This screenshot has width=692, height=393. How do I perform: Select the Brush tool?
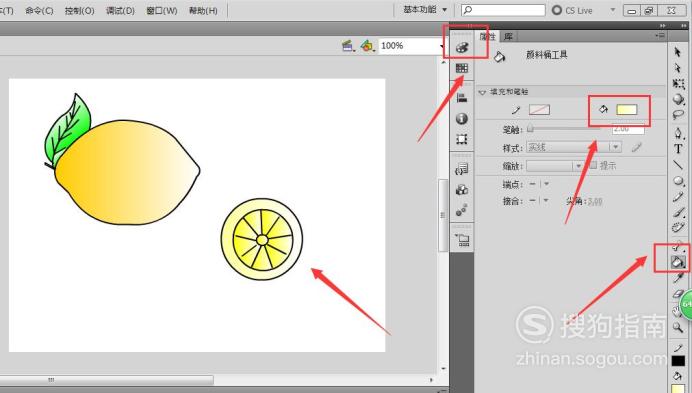pyautogui.click(x=678, y=212)
